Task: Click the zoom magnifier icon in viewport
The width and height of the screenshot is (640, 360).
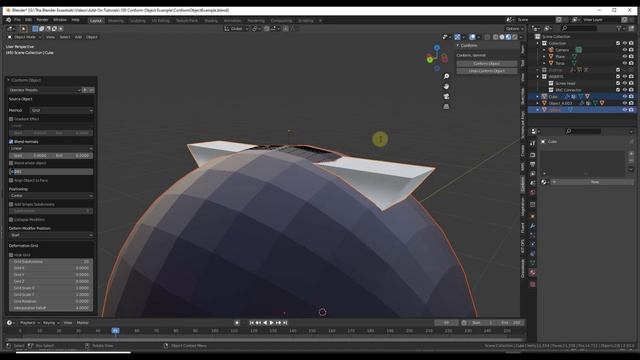Action: [446, 76]
